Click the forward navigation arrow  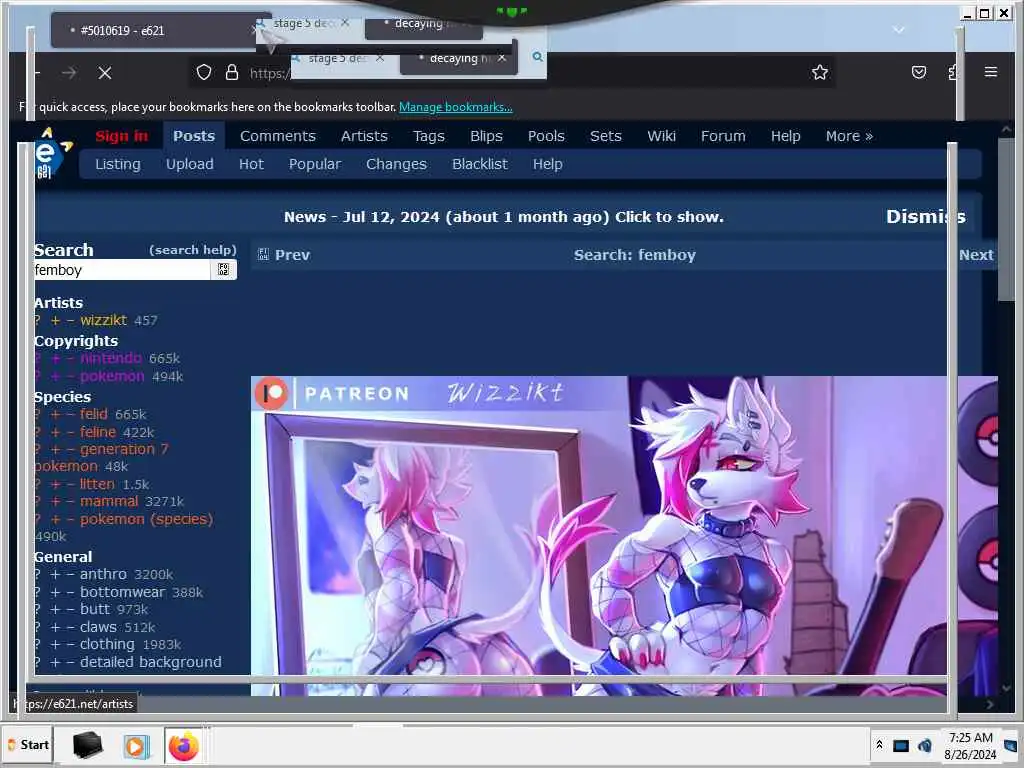69,72
